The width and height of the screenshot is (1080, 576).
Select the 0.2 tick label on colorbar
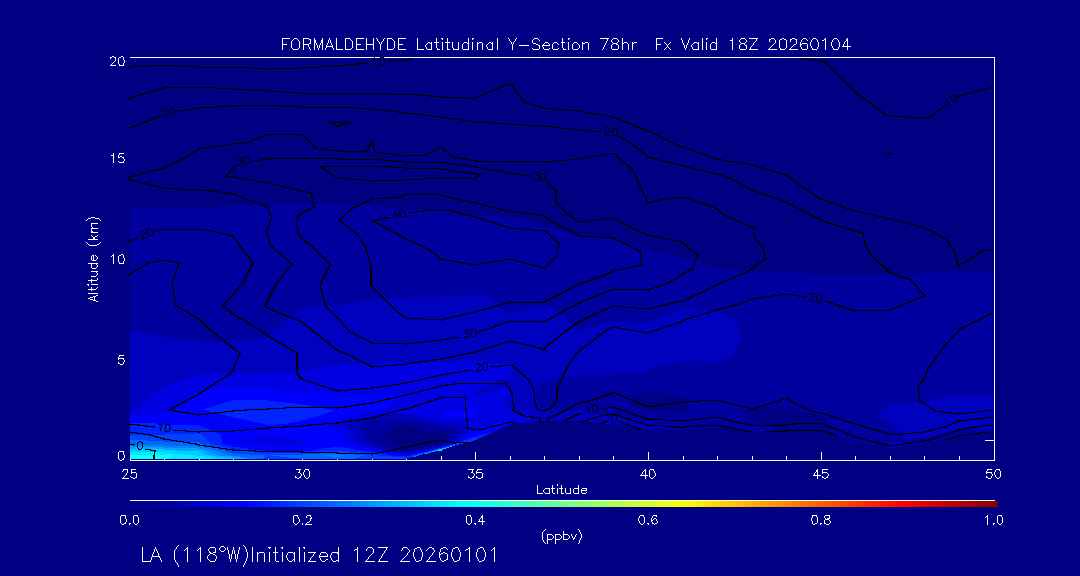point(302,520)
